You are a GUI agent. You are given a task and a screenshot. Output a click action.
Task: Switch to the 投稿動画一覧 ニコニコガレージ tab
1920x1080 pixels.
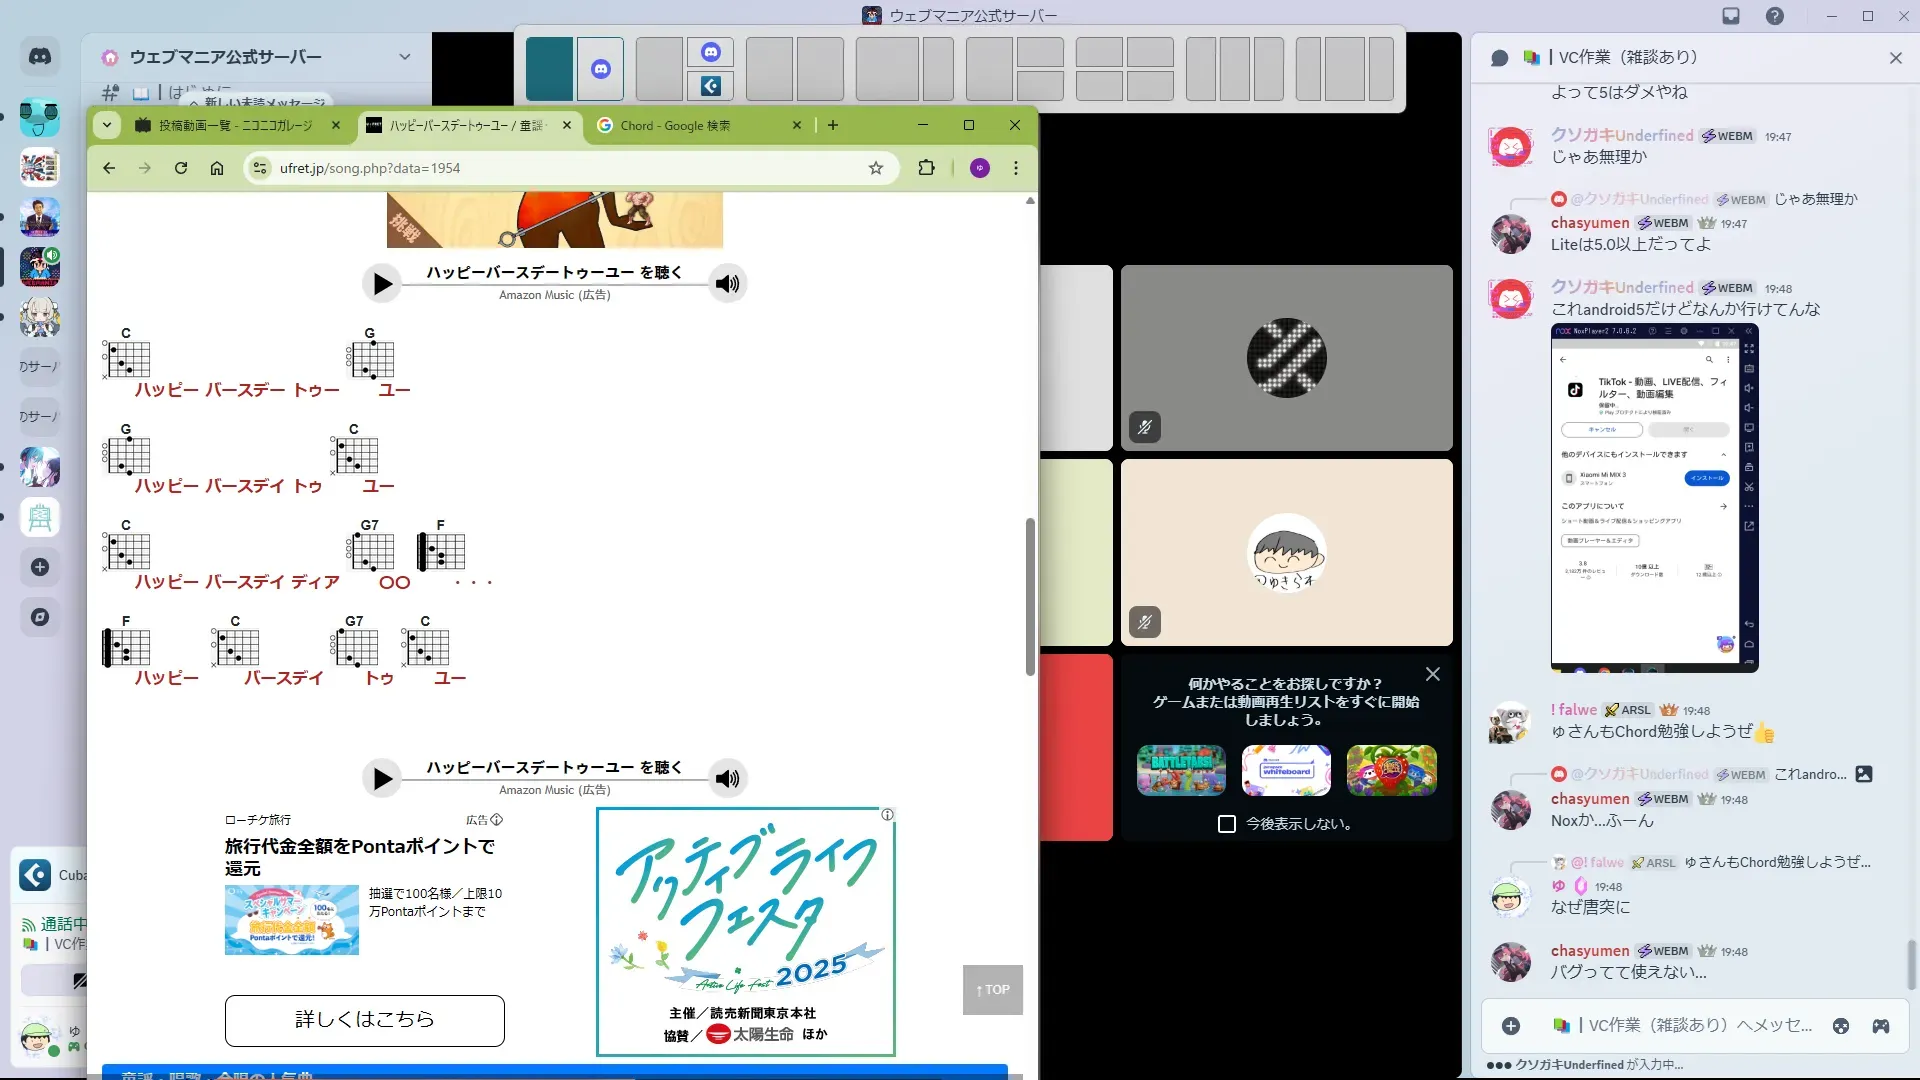(235, 126)
